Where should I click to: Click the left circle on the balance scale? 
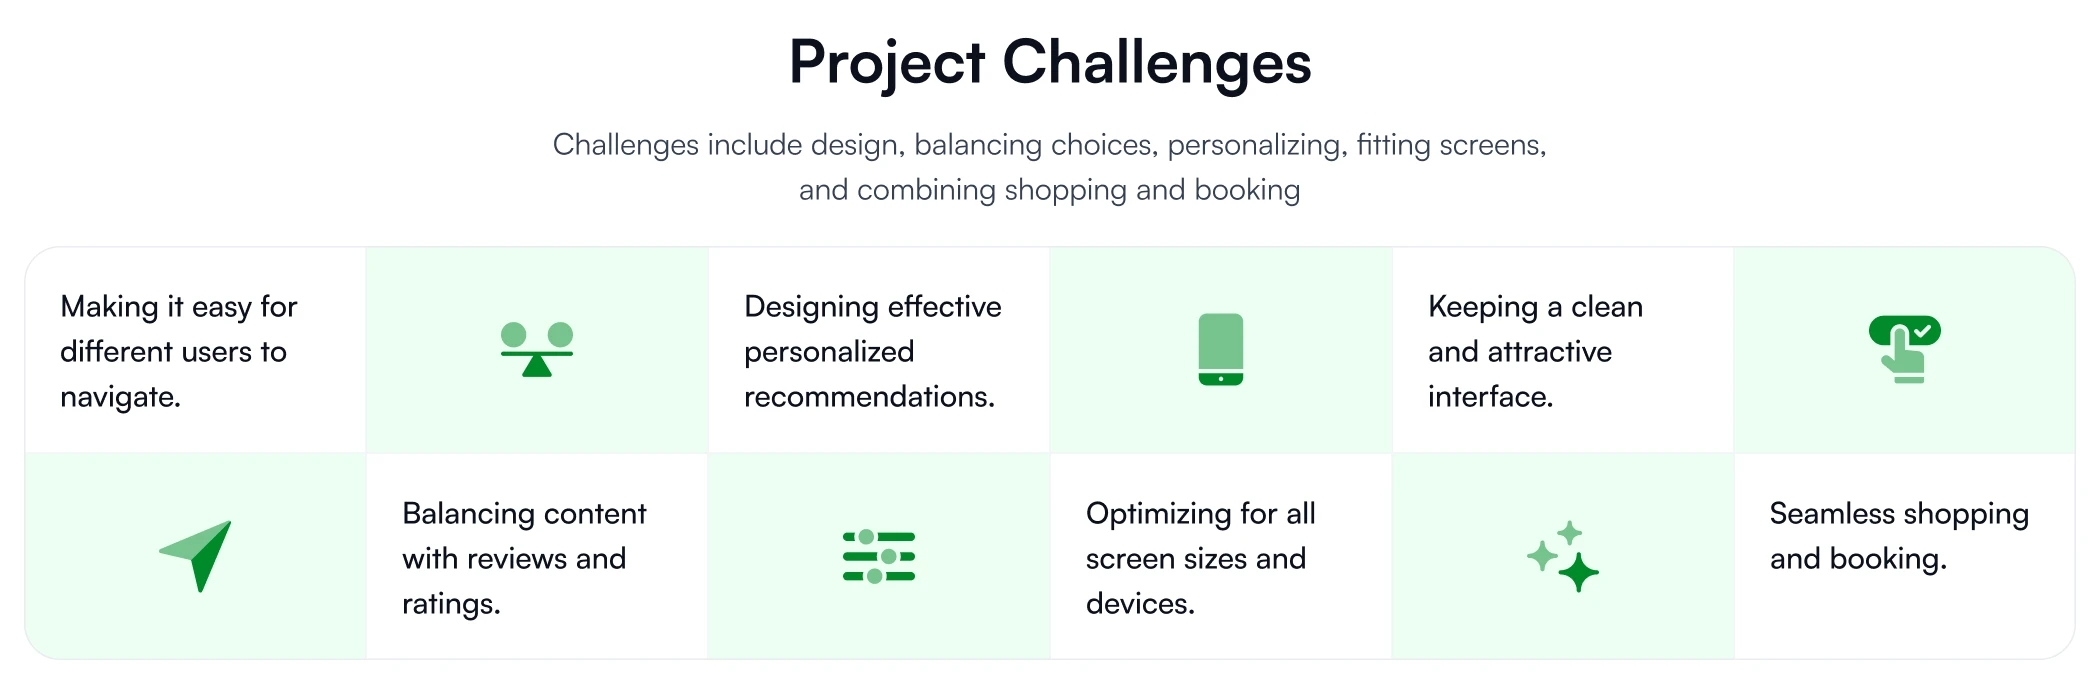pos(514,334)
